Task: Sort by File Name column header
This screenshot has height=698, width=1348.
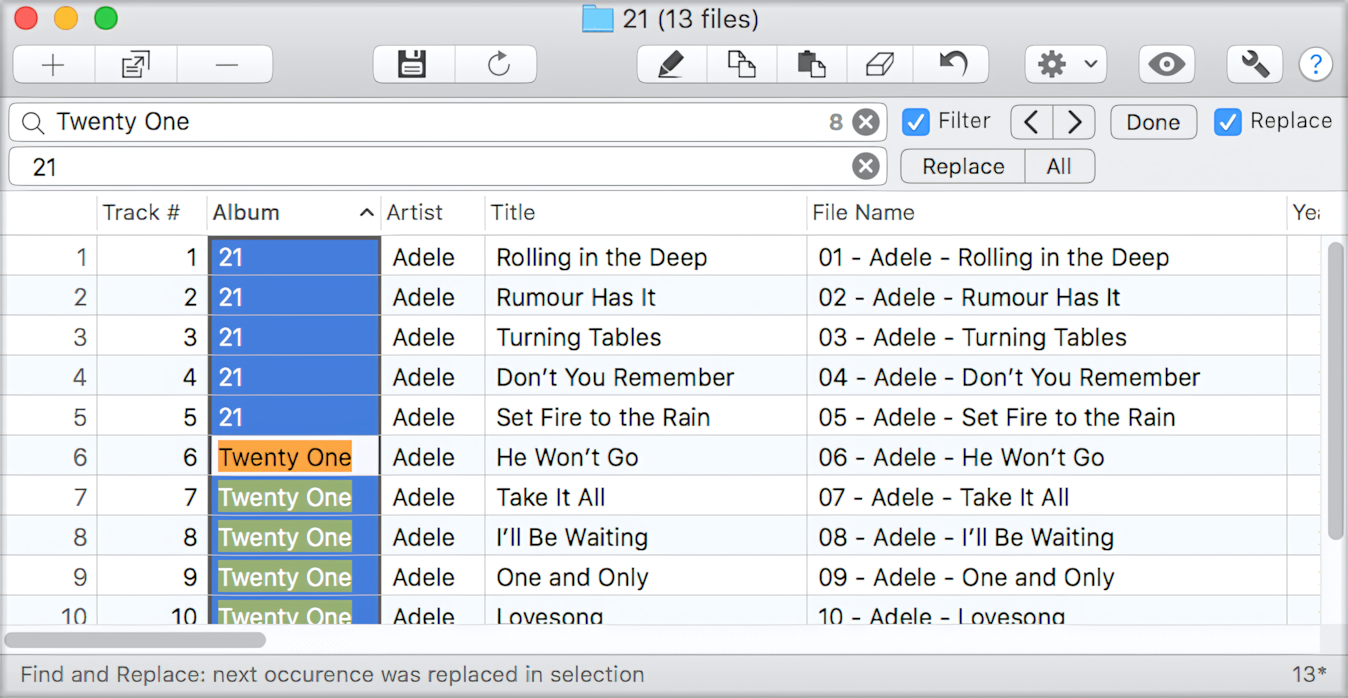Action: 1046,212
